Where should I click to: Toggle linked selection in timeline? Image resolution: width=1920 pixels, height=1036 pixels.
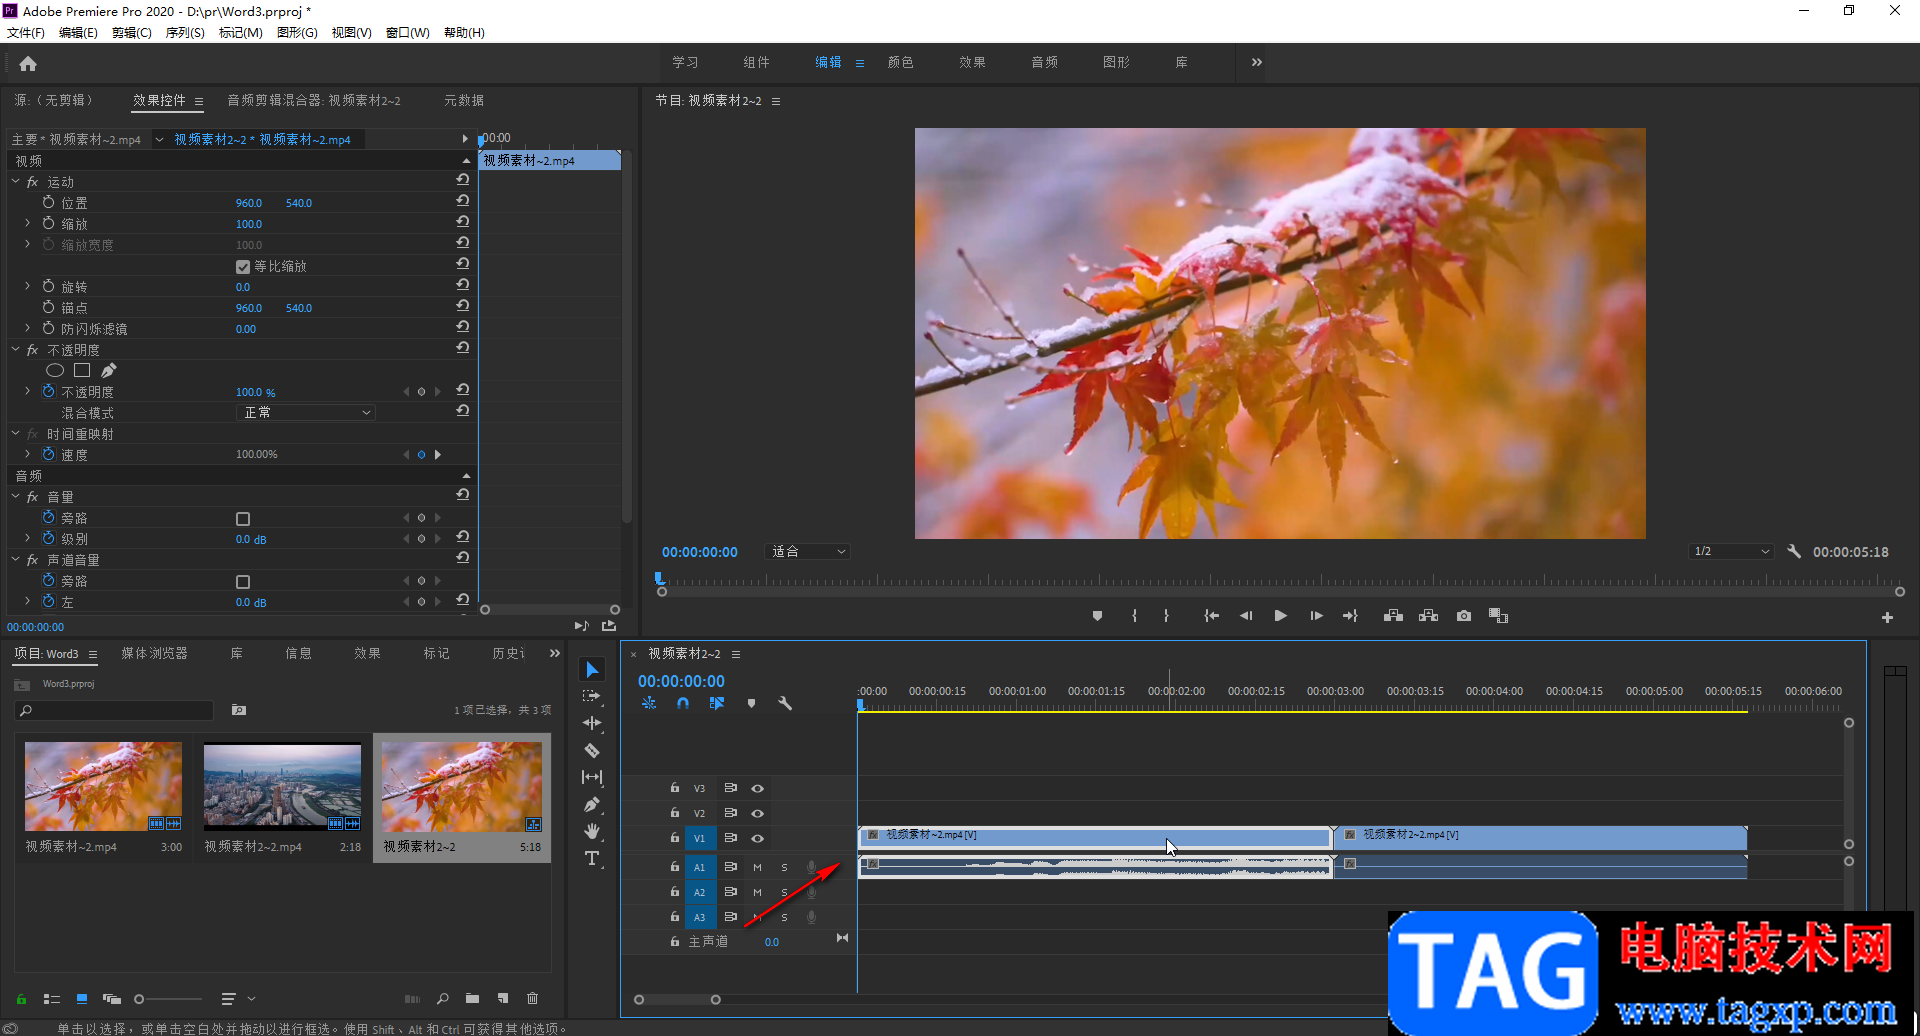(x=716, y=704)
